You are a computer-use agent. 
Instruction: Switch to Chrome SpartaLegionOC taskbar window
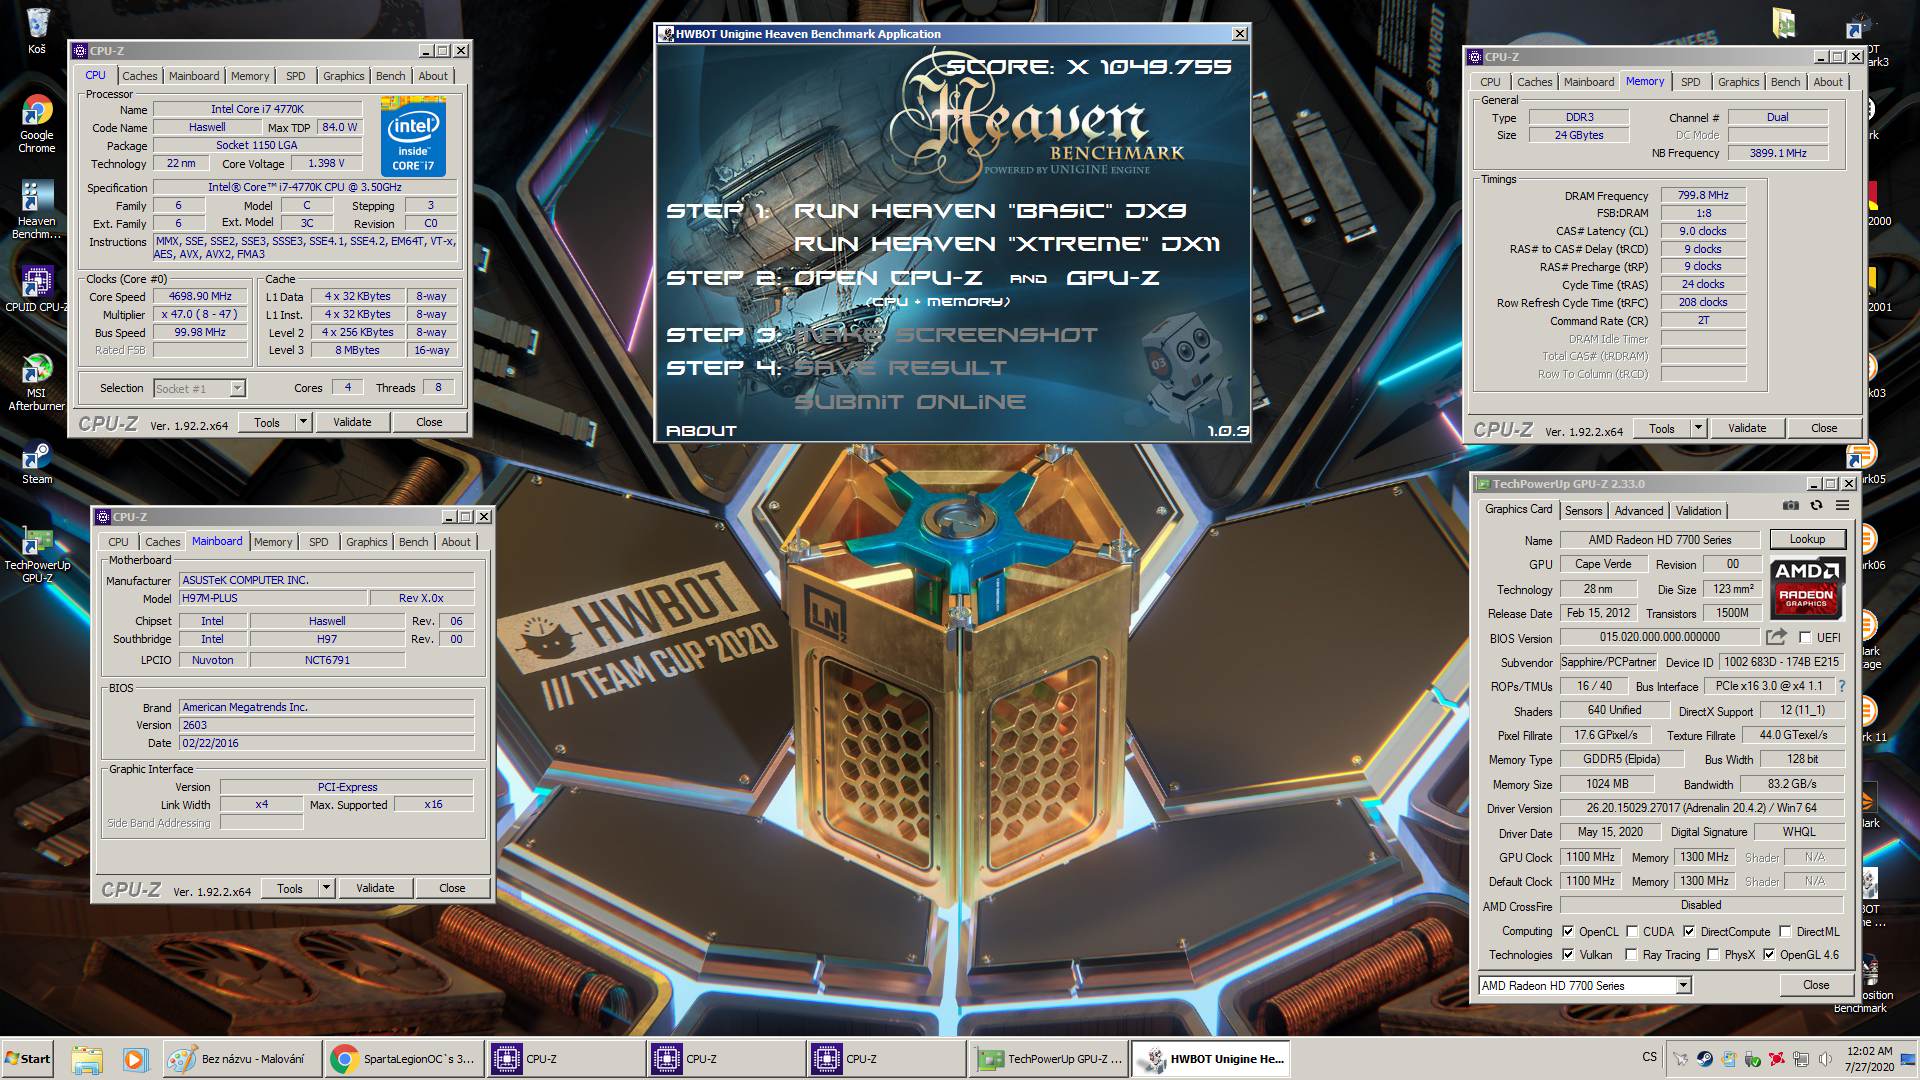(404, 1059)
